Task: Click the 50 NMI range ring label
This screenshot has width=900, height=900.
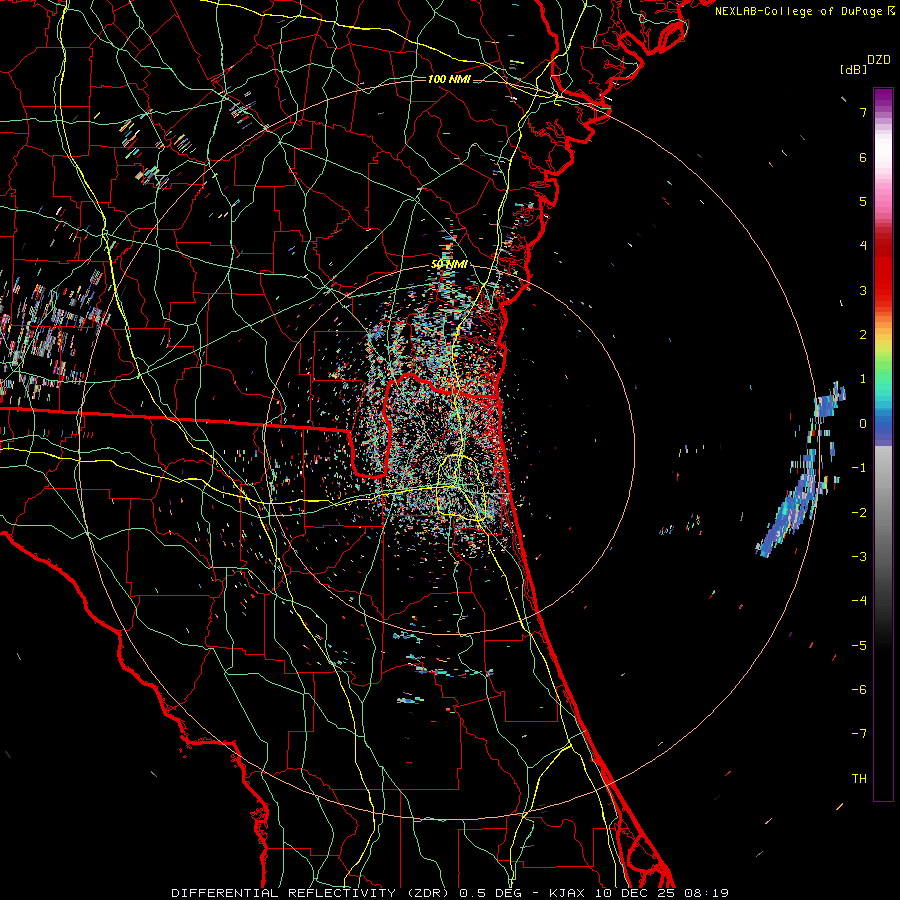Action: coord(449,265)
